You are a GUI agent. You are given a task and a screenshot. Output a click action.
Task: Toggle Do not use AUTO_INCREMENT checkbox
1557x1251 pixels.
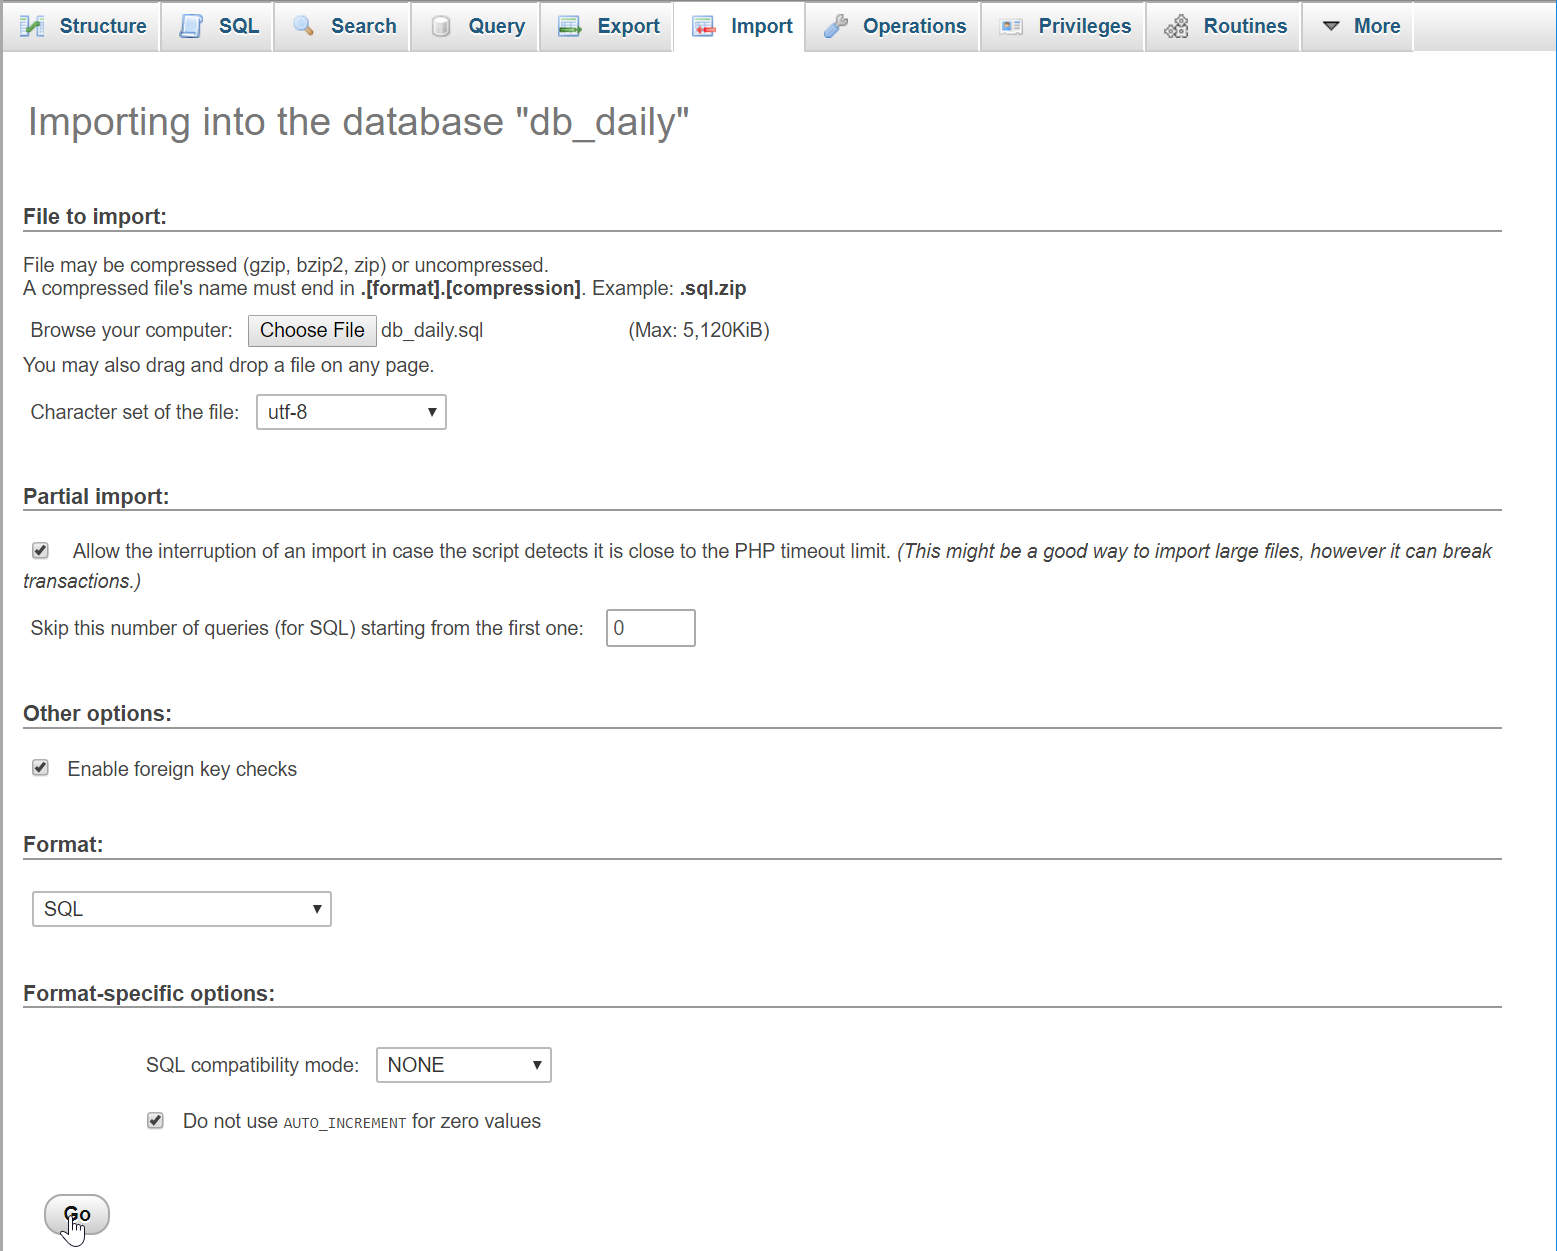[156, 1121]
